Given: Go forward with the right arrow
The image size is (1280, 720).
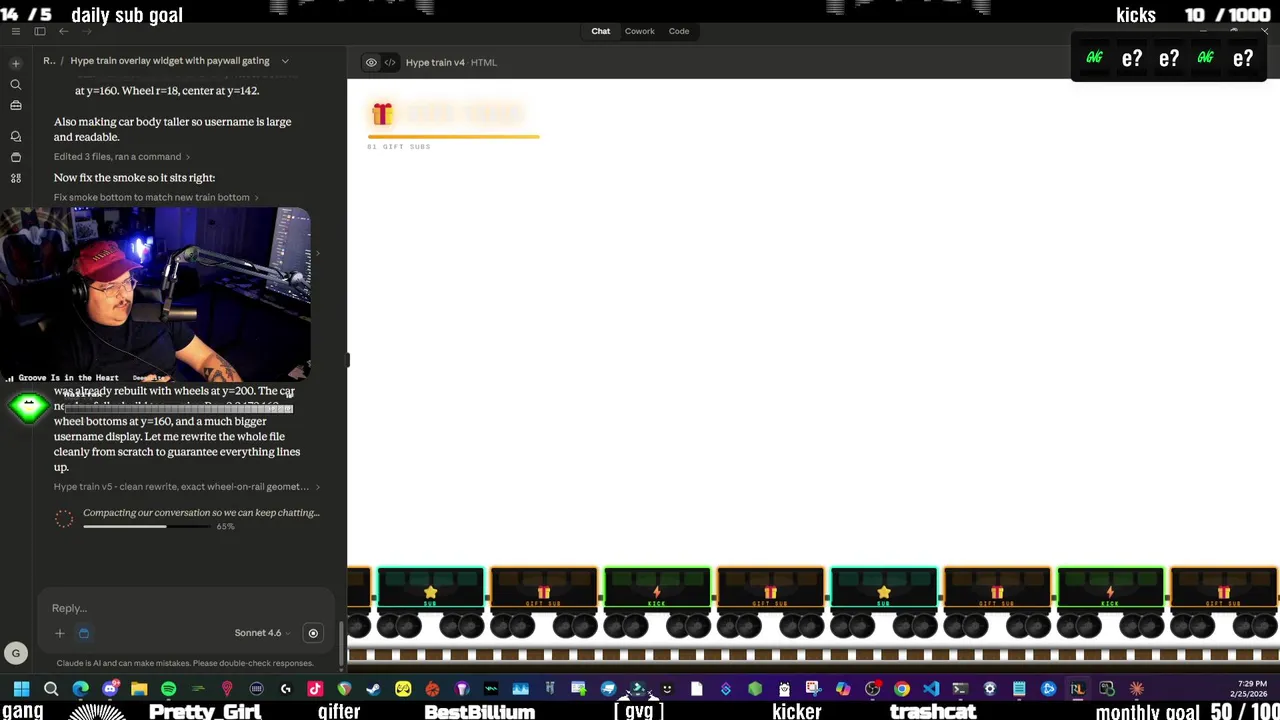Looking at the screenshot, I should tap(86, 31).
